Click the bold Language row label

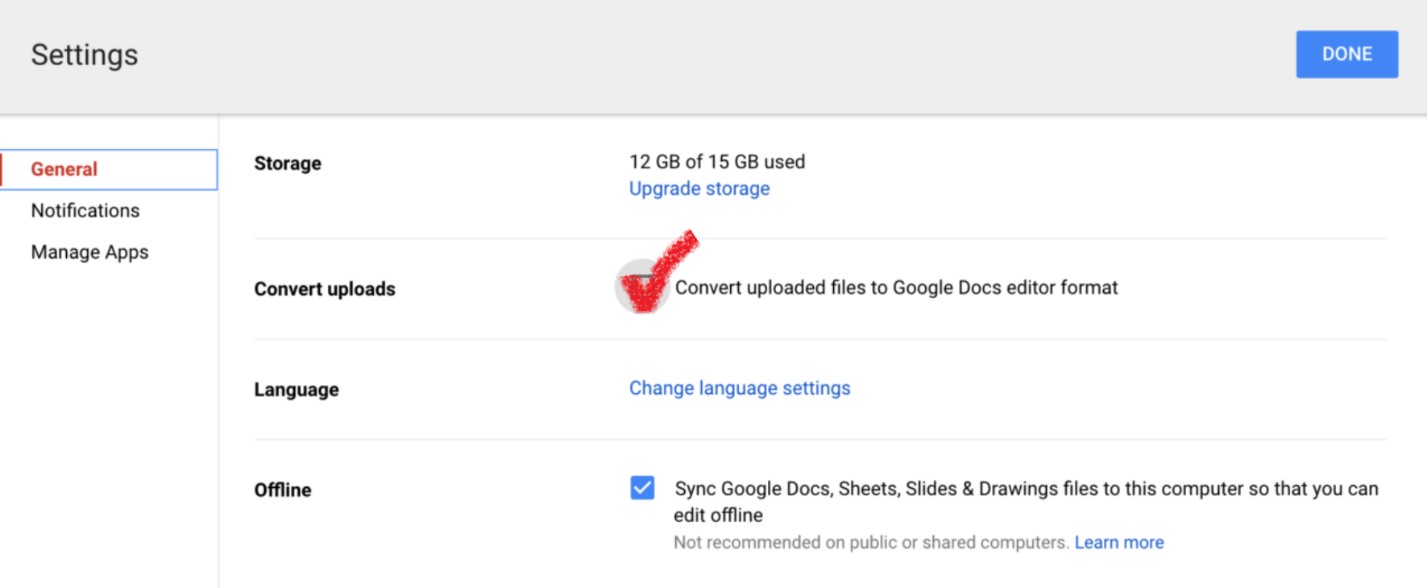pyautogui.click(x=296, y=390)
